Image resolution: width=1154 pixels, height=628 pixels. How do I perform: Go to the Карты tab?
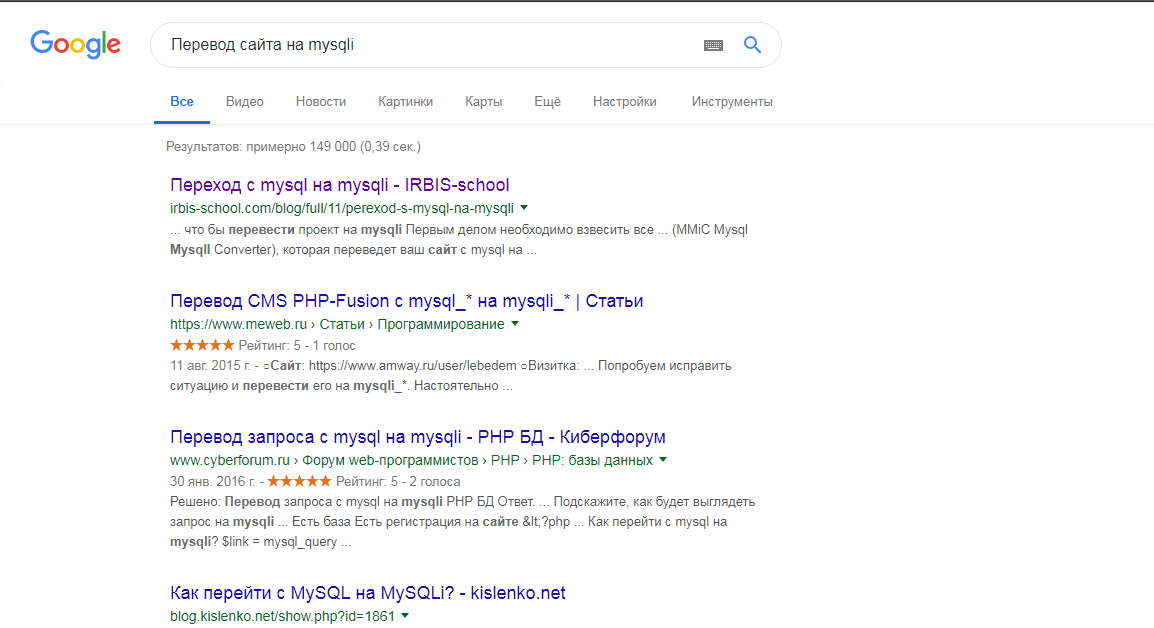[484, 102]
